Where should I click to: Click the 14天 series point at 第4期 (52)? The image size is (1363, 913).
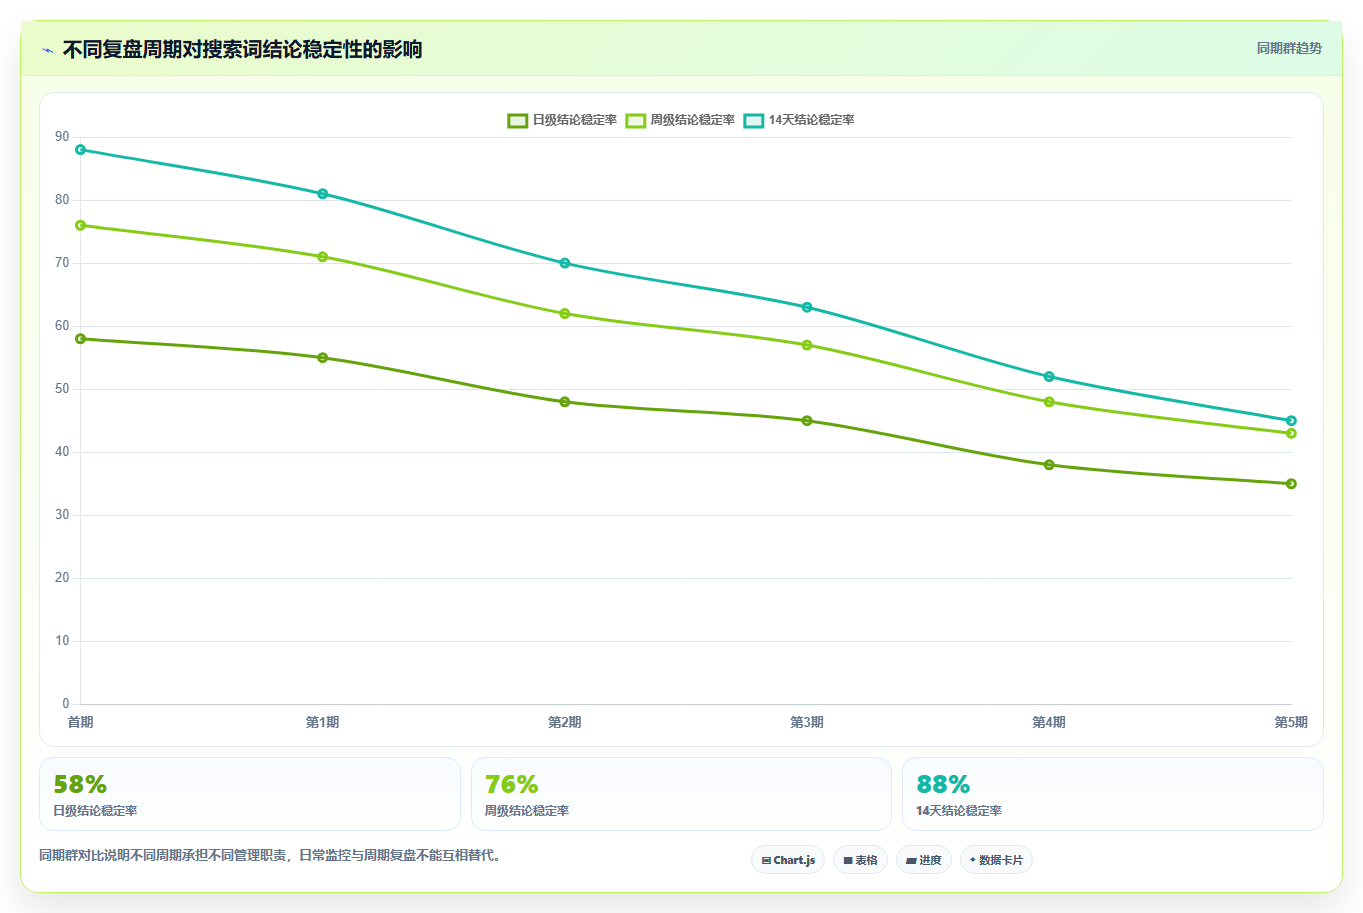[1049, 377]
